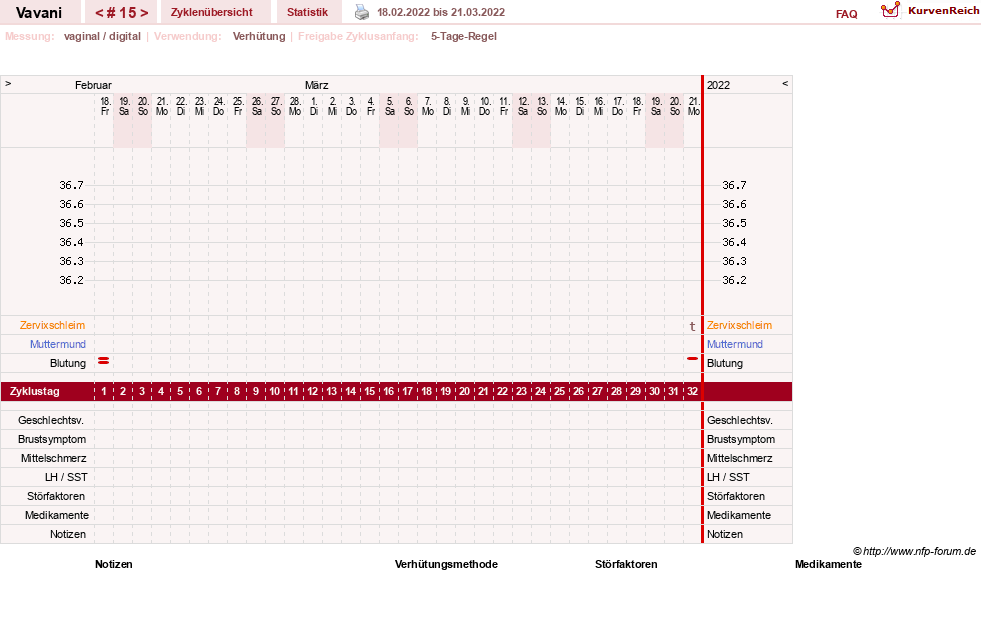Click the single bleeding mark on day 32
The image size is (981, 623).
pyautogui.click(x=692, y=359)
